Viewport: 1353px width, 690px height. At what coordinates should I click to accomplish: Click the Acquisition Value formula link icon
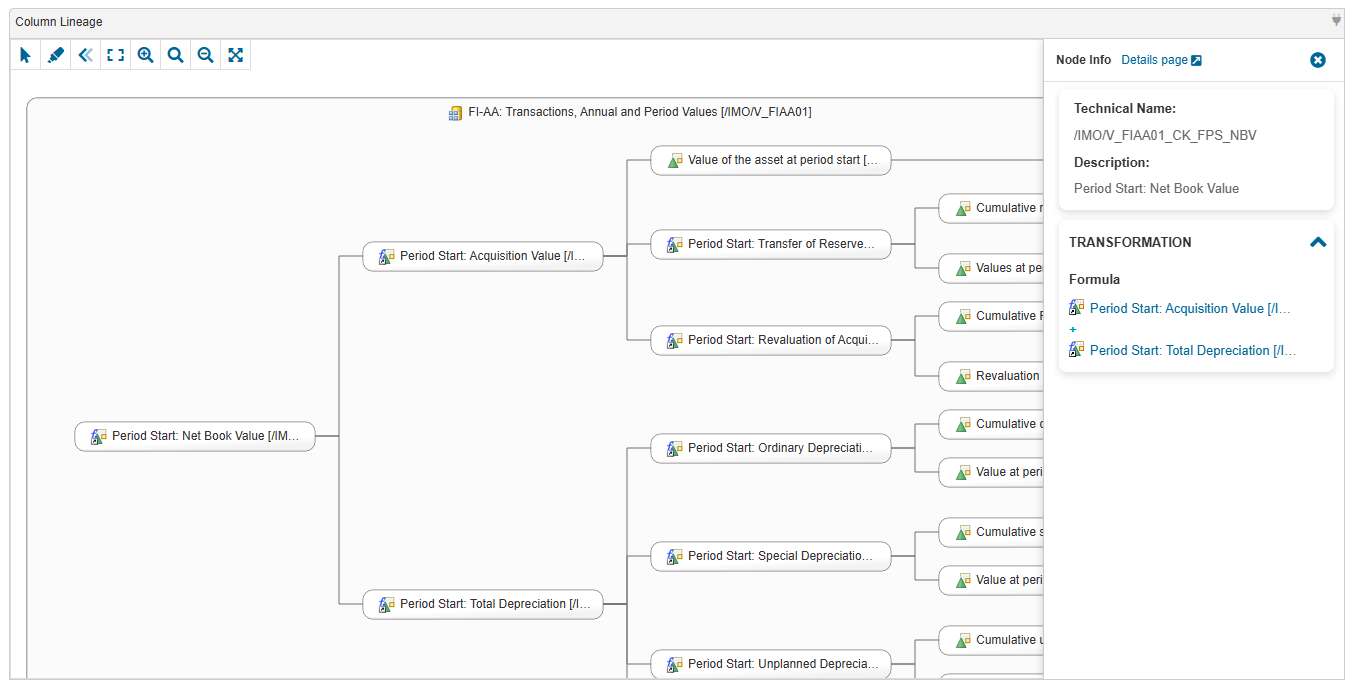(x=1077, y=307)
